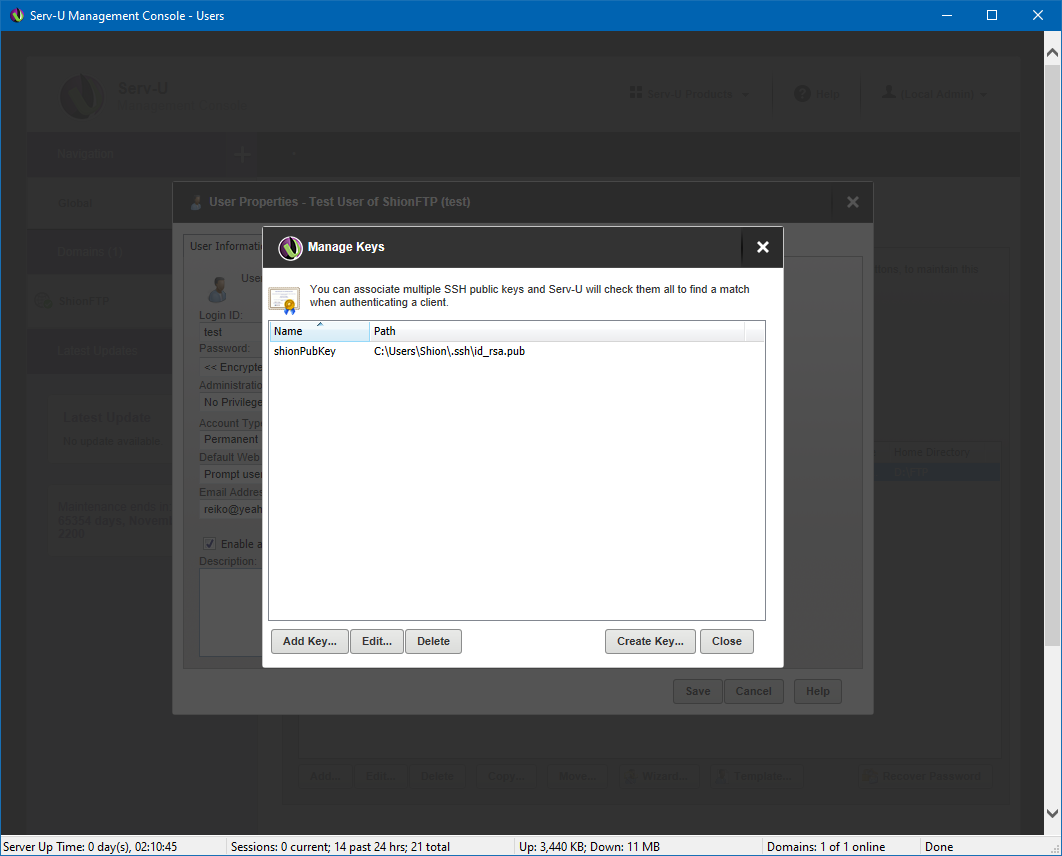Open the (Local Admin) user dropdown
This screenshot has width=1062, height=856.
pyautogui.click(x=935, y=93)
